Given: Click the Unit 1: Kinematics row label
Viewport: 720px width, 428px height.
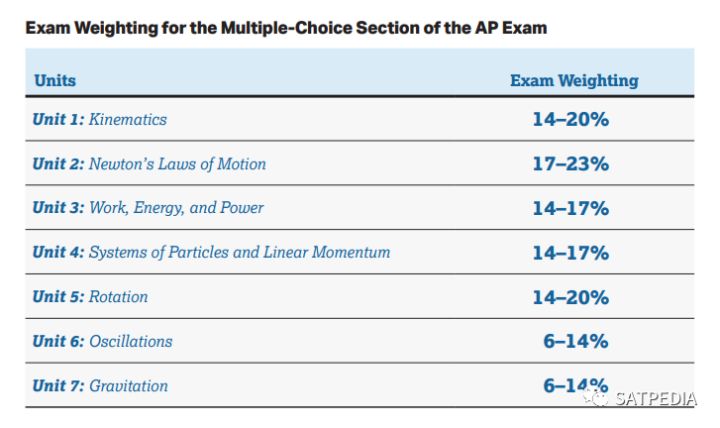Looking at the screenshot, I should 100,119.
